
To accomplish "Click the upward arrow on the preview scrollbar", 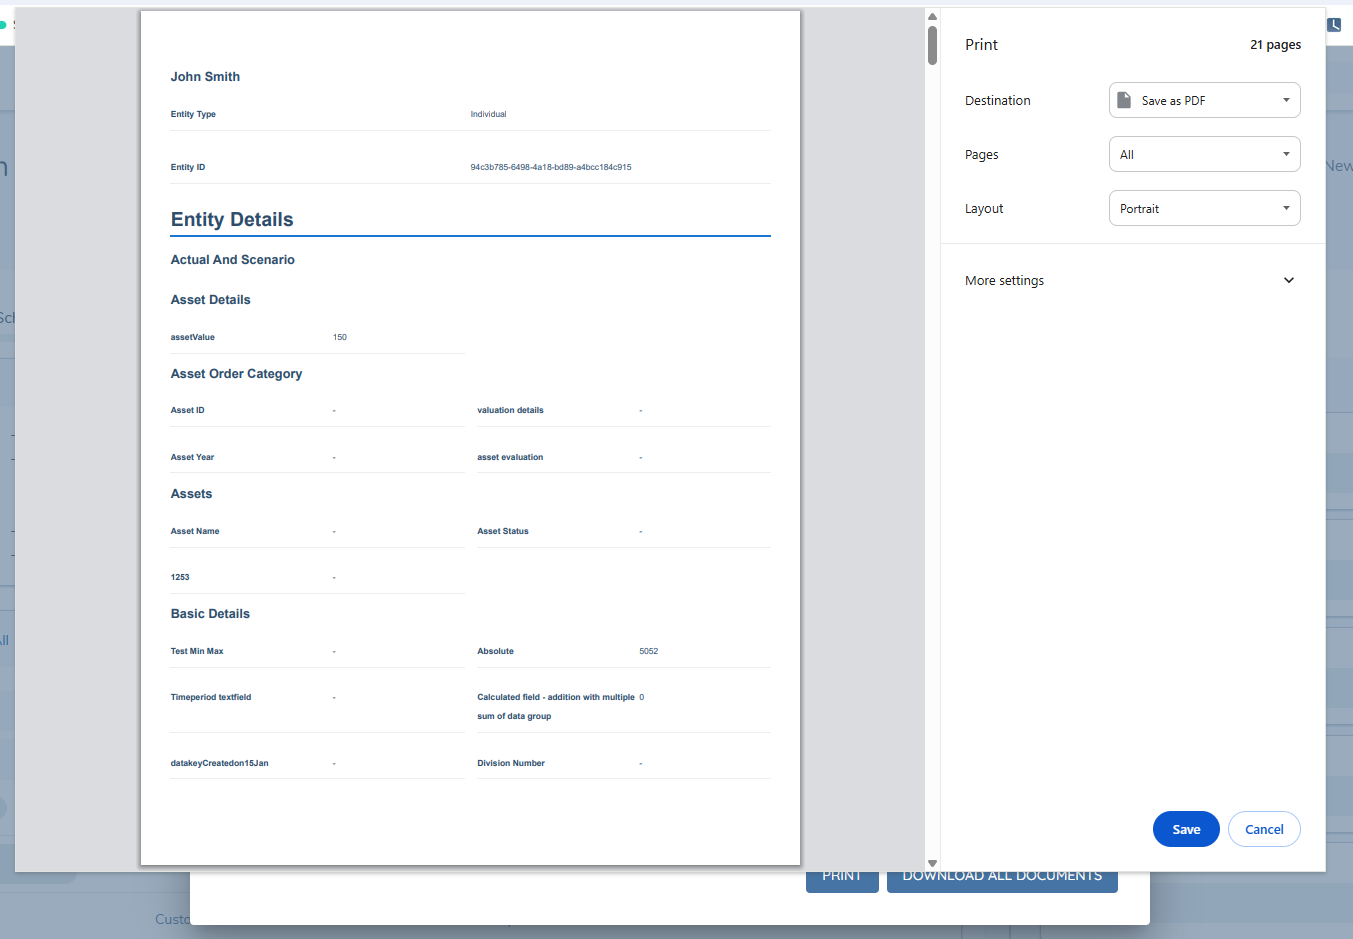I will 932,16.
